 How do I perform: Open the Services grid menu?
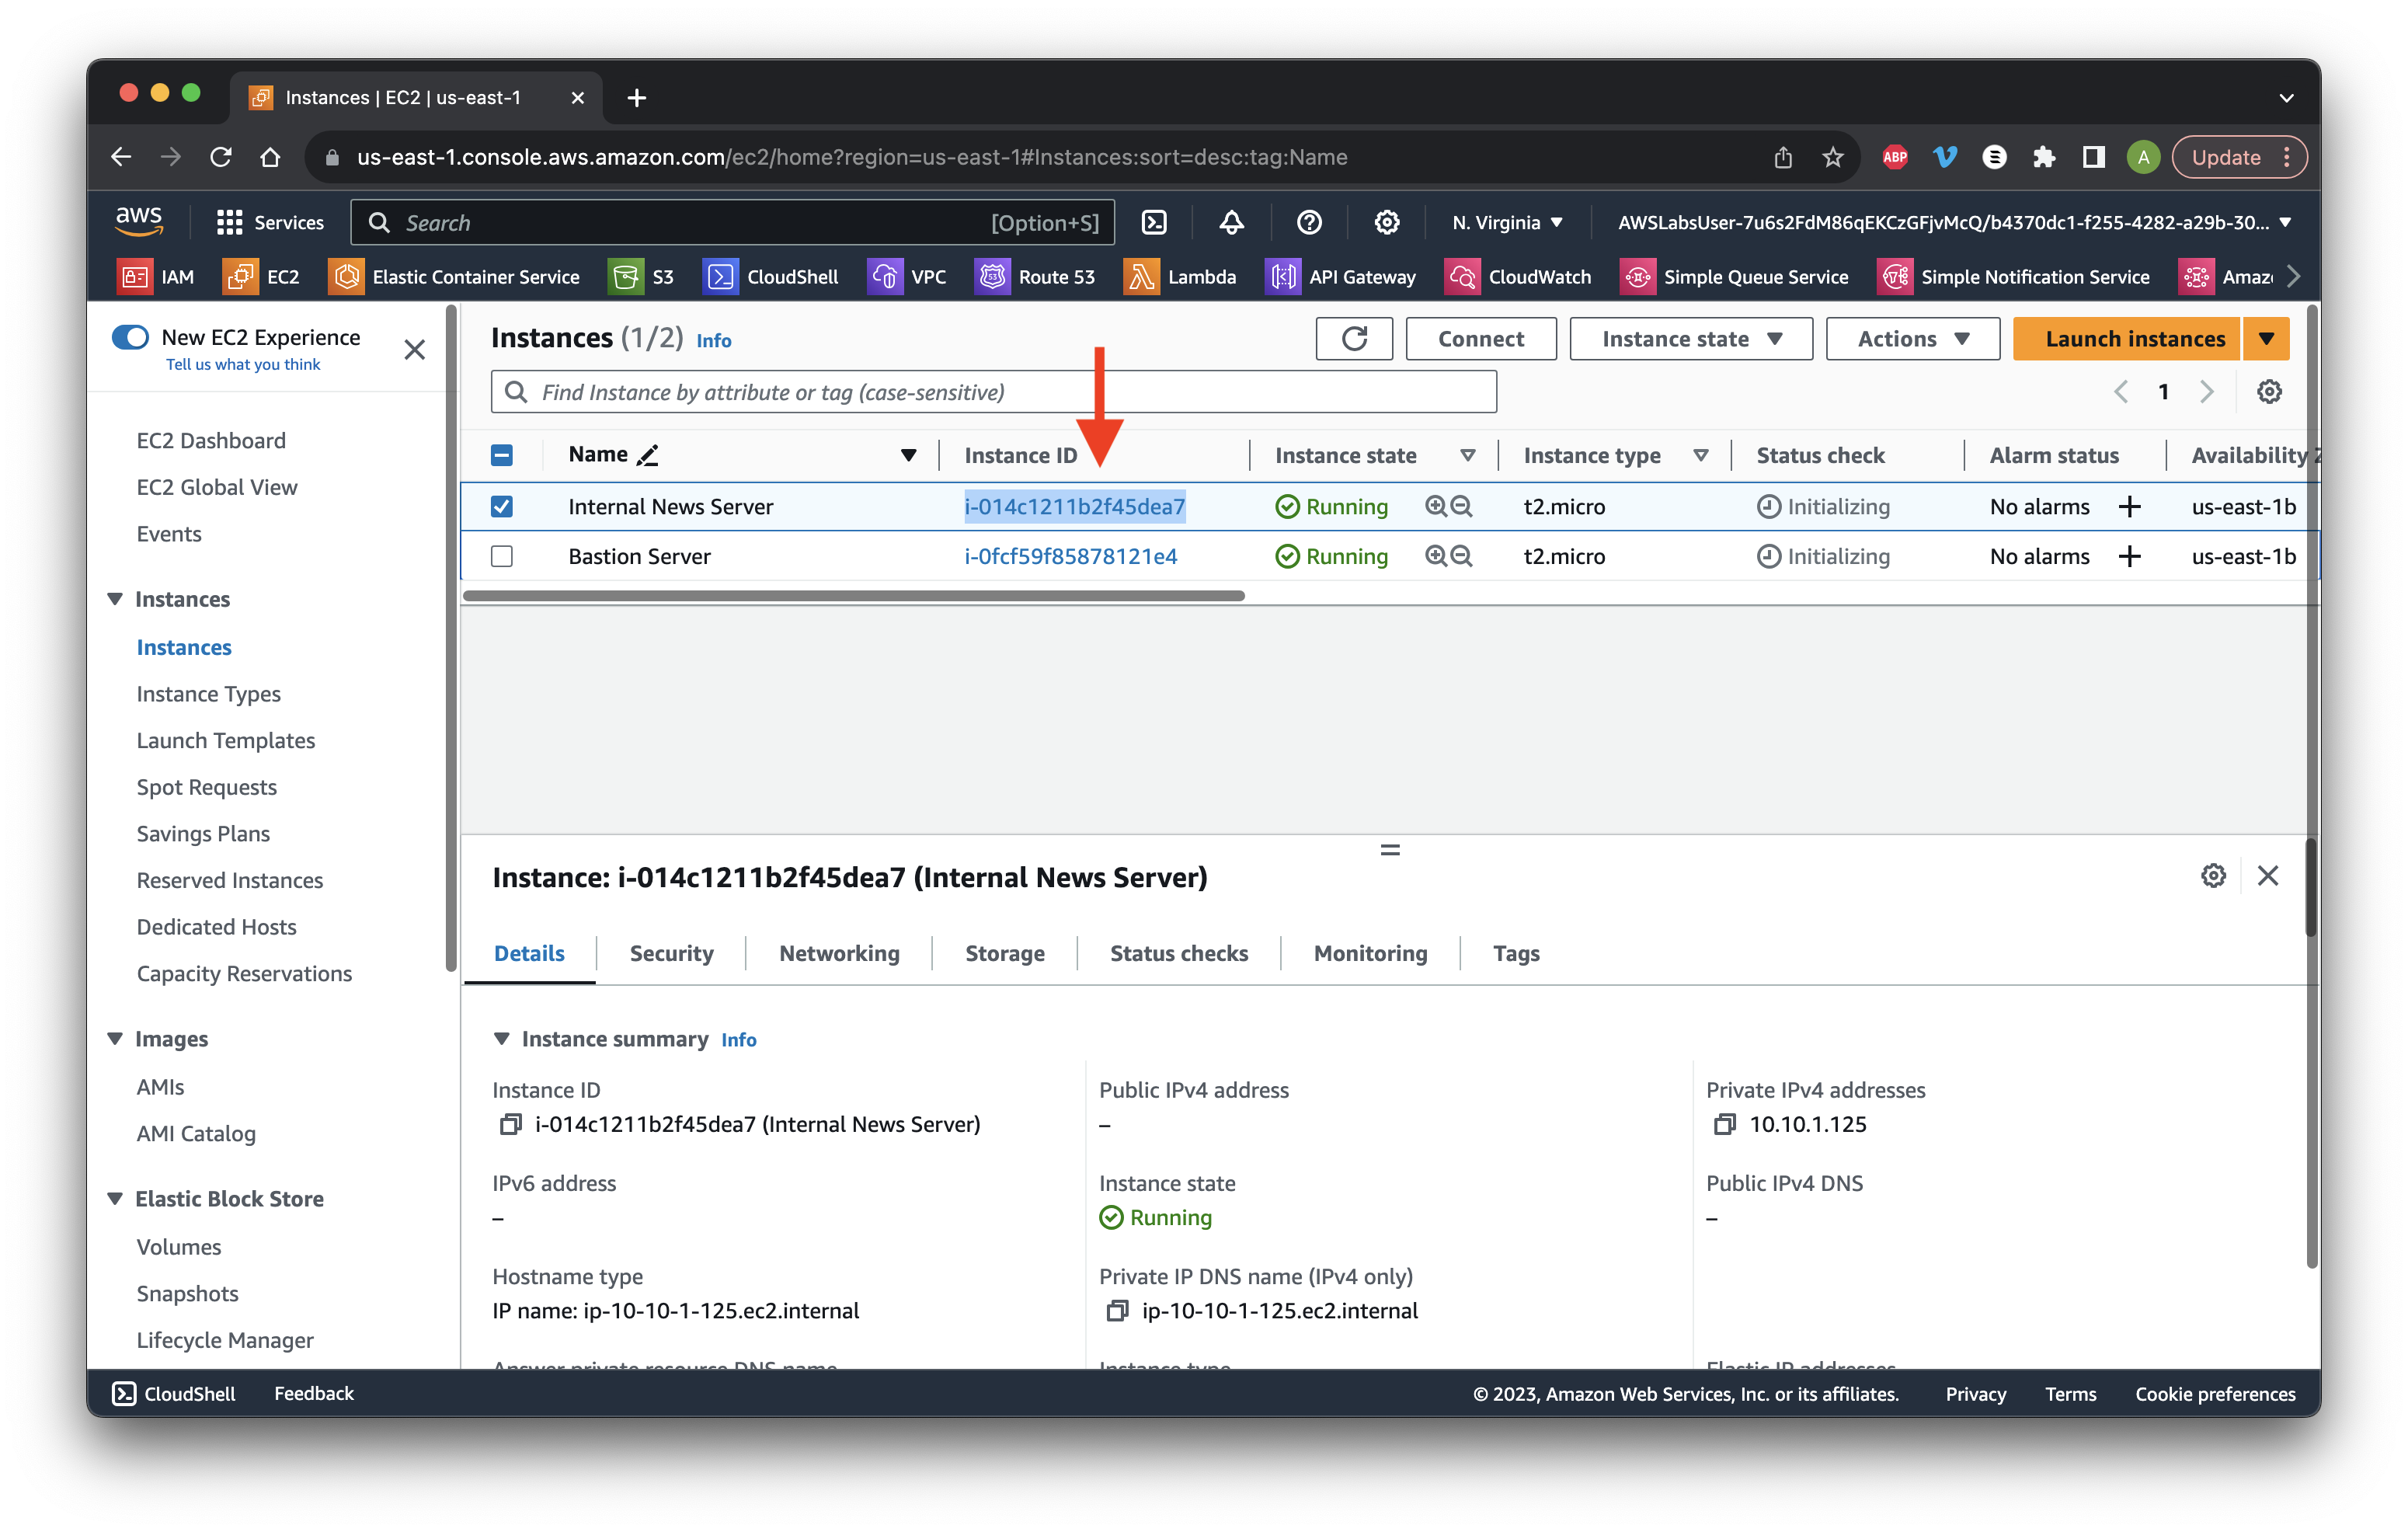coord(270,222)
